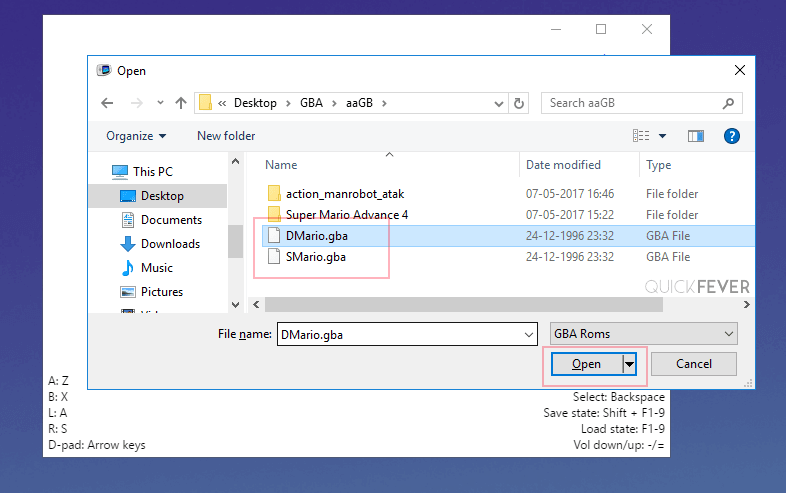Open the GBA Roms file type dropdown
This screenshot has height=493, width=786.
(644, 334)
